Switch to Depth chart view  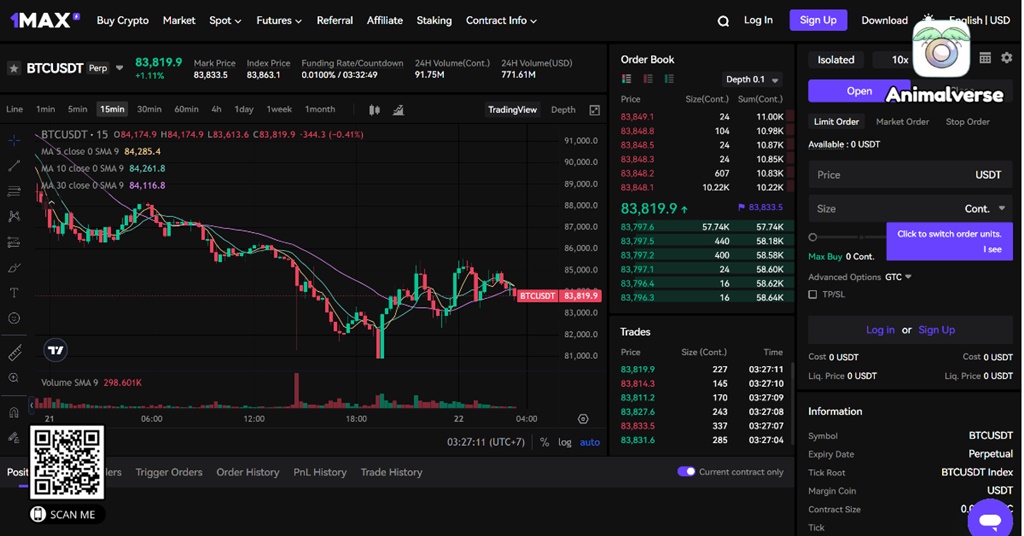(x=563, y=110)
